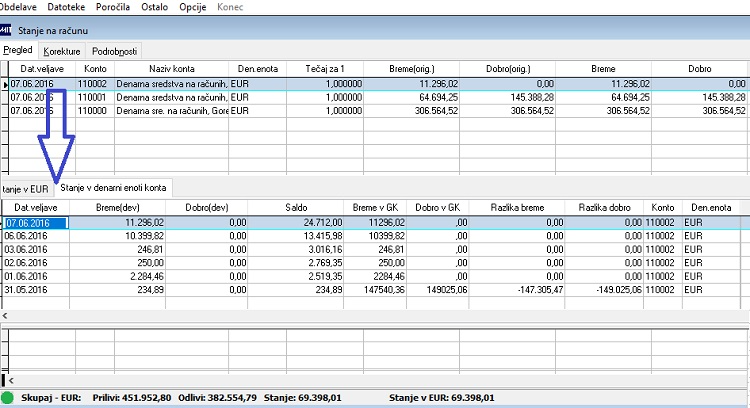The width and height of the screenshot is (750, 408).
Task: Click the Razlika breme column header
Action: 517,208
